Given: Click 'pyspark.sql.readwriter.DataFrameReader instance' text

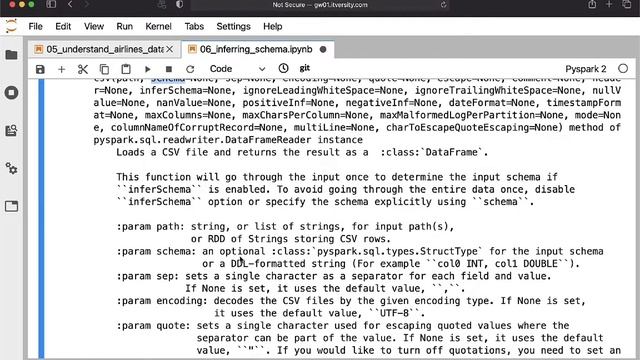Looking at the screenshot, I should coord(228,140).
